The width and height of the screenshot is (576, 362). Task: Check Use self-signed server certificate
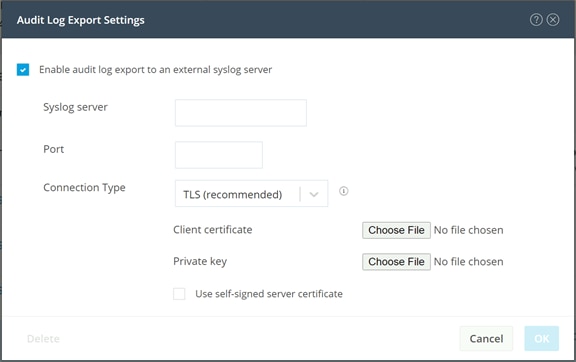179,294
